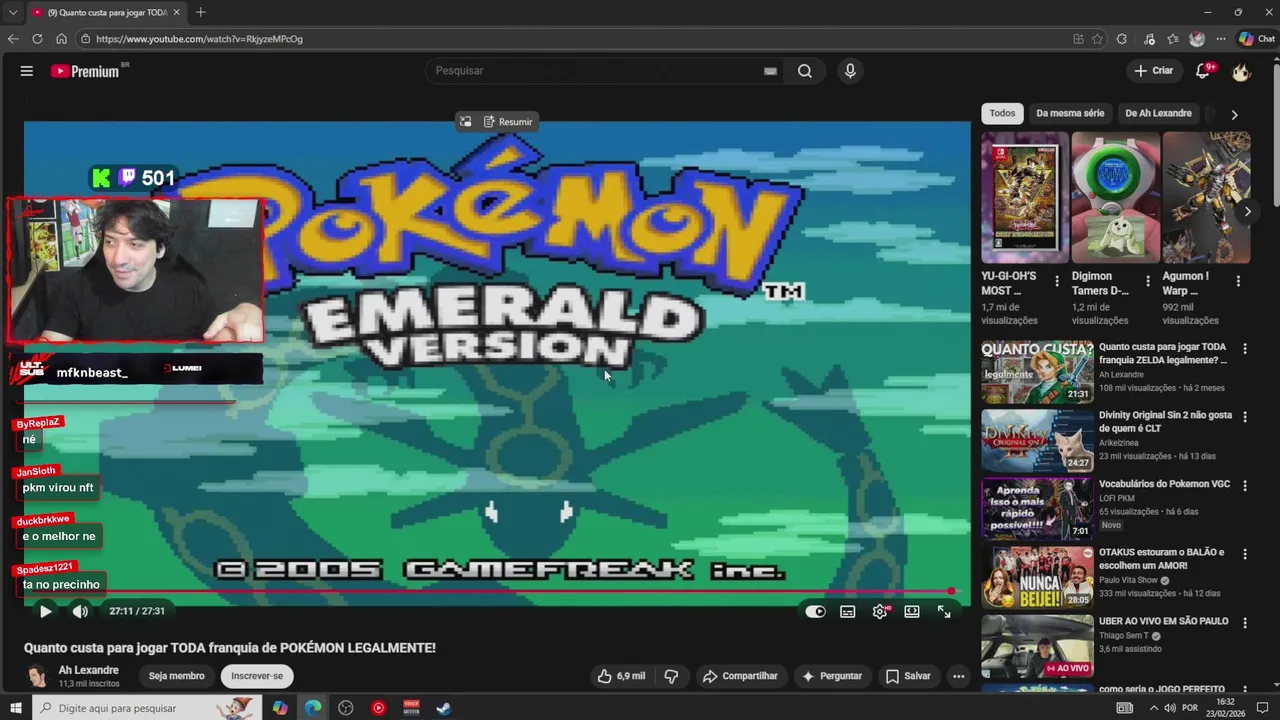Click the Perguntar button

pyautogui.click(x=831, y=676)
